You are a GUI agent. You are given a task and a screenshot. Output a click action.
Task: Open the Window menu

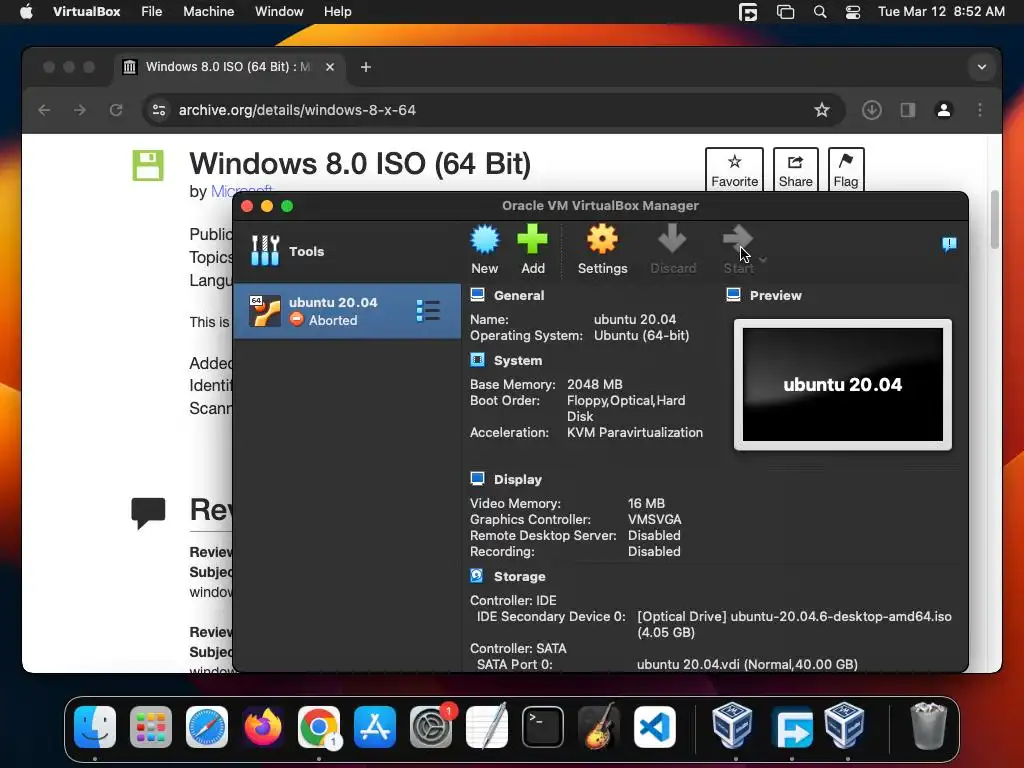(x=279, y=12)
